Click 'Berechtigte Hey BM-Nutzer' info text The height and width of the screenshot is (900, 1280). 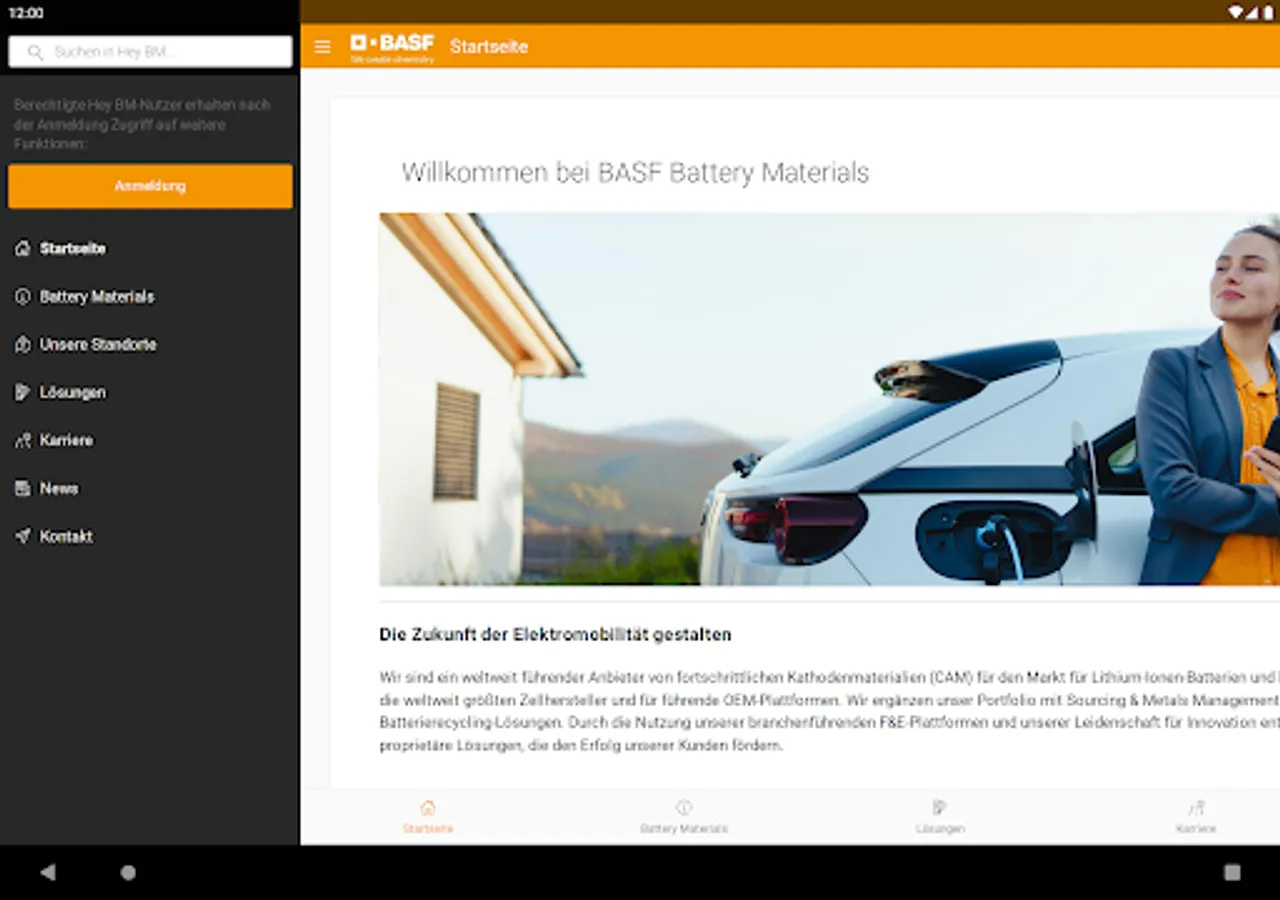pos(142,124)
